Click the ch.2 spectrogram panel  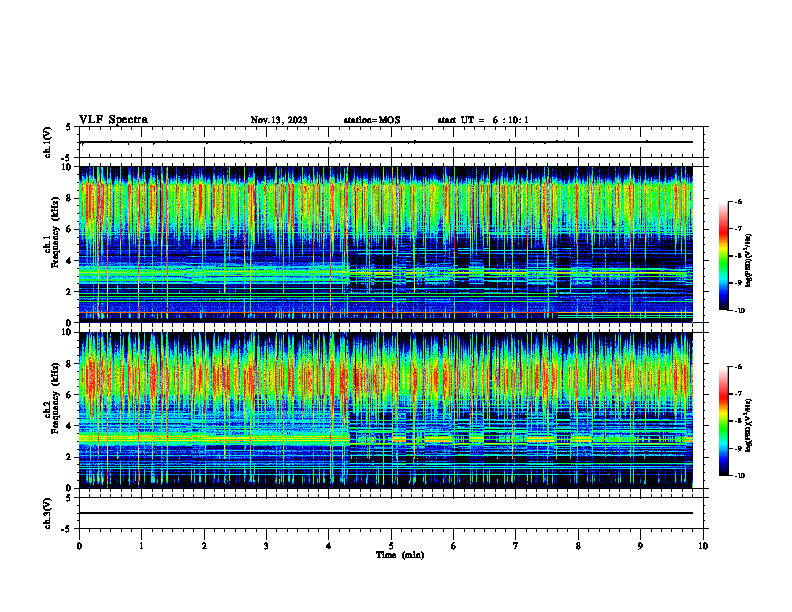click(x=386, y=410)
